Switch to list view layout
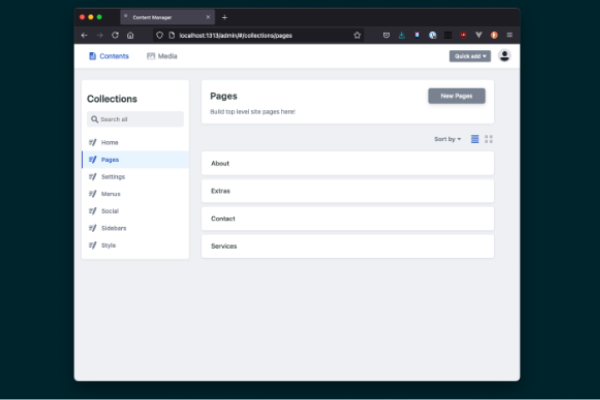Screen dimensions: 600x400 475,139
